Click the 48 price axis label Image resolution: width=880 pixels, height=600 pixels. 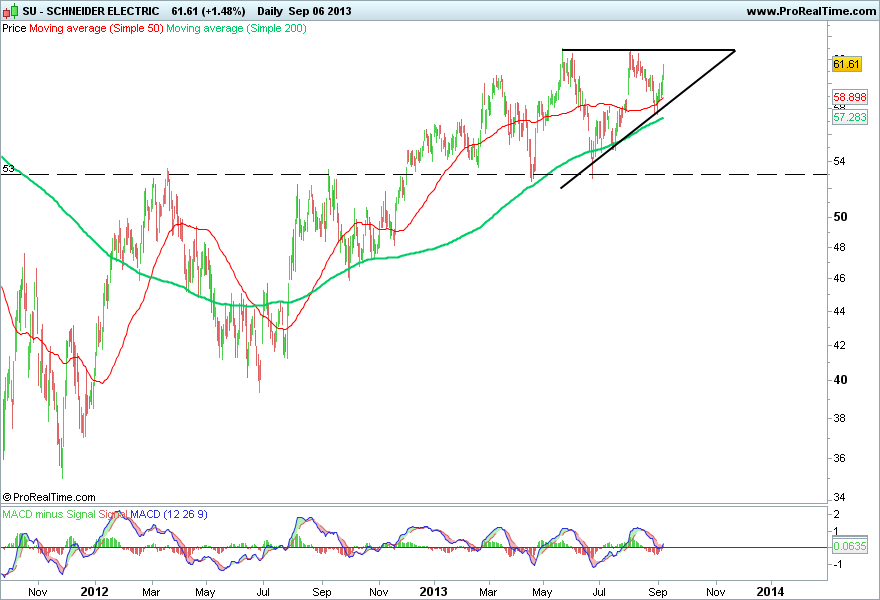coord(840,247)
